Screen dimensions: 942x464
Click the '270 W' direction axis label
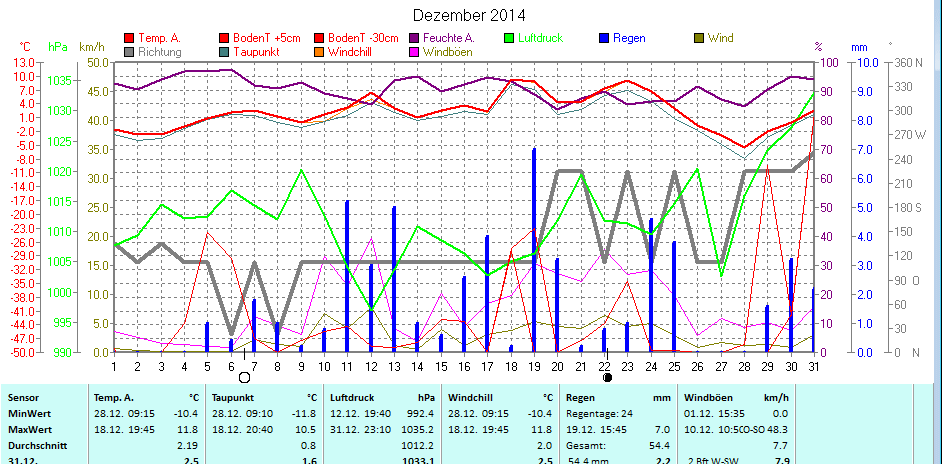click(x=910, y=135)
